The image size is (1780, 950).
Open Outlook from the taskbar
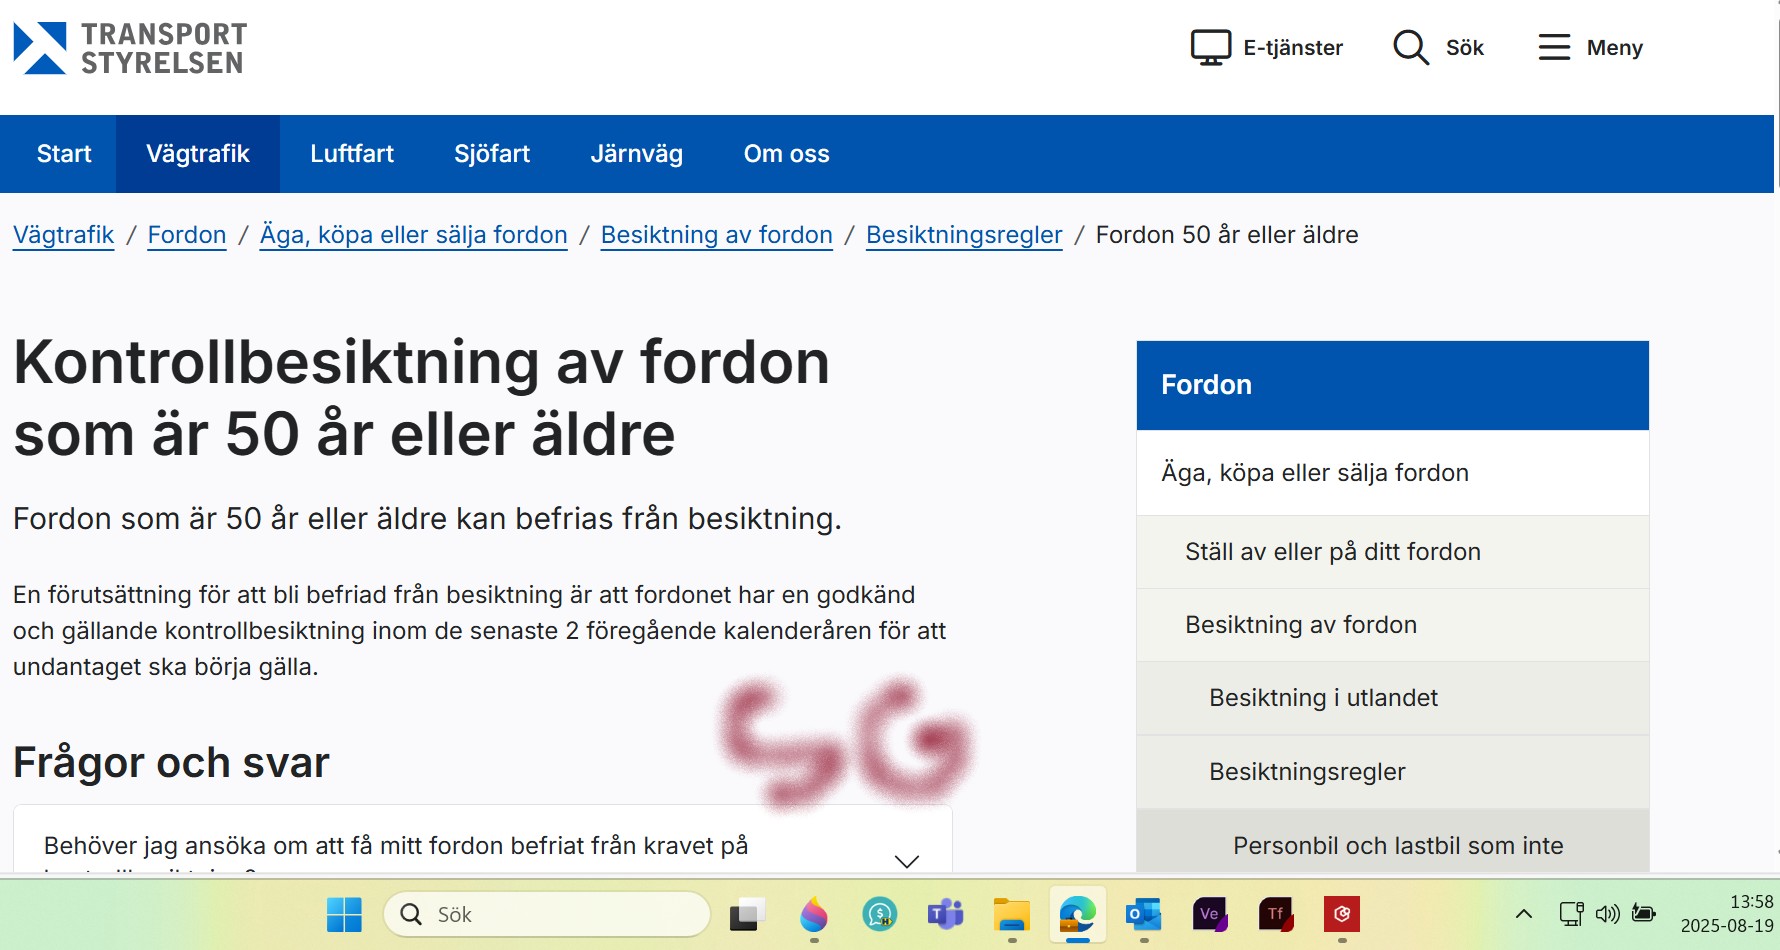point(1143,914)
